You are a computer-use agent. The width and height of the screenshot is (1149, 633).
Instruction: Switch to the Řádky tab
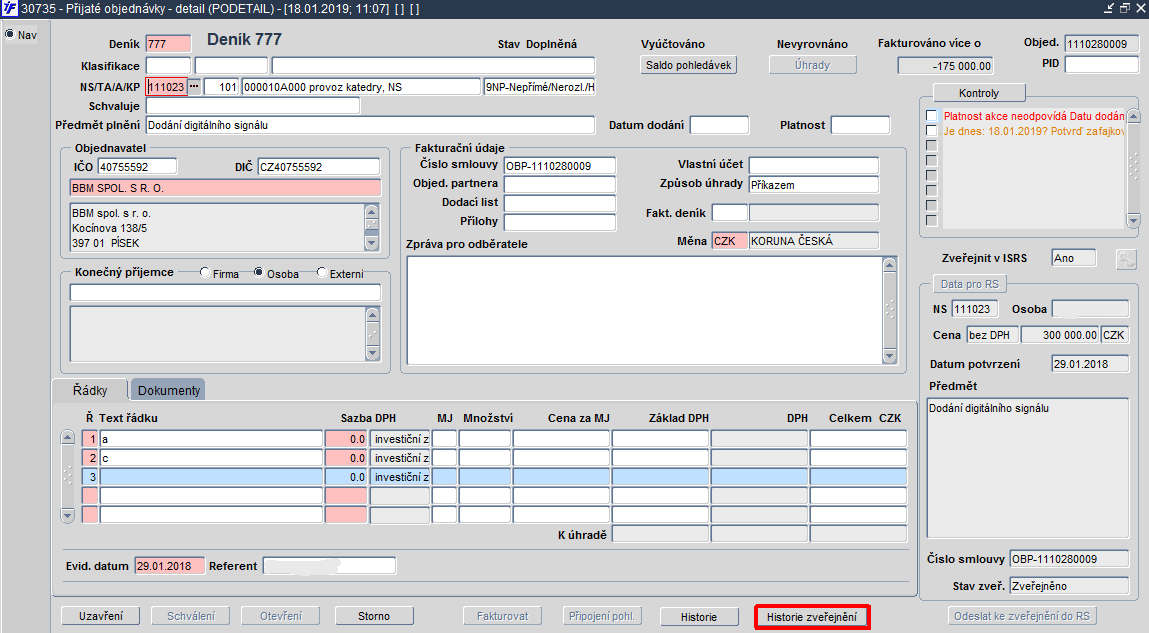[x=90, y=390]
